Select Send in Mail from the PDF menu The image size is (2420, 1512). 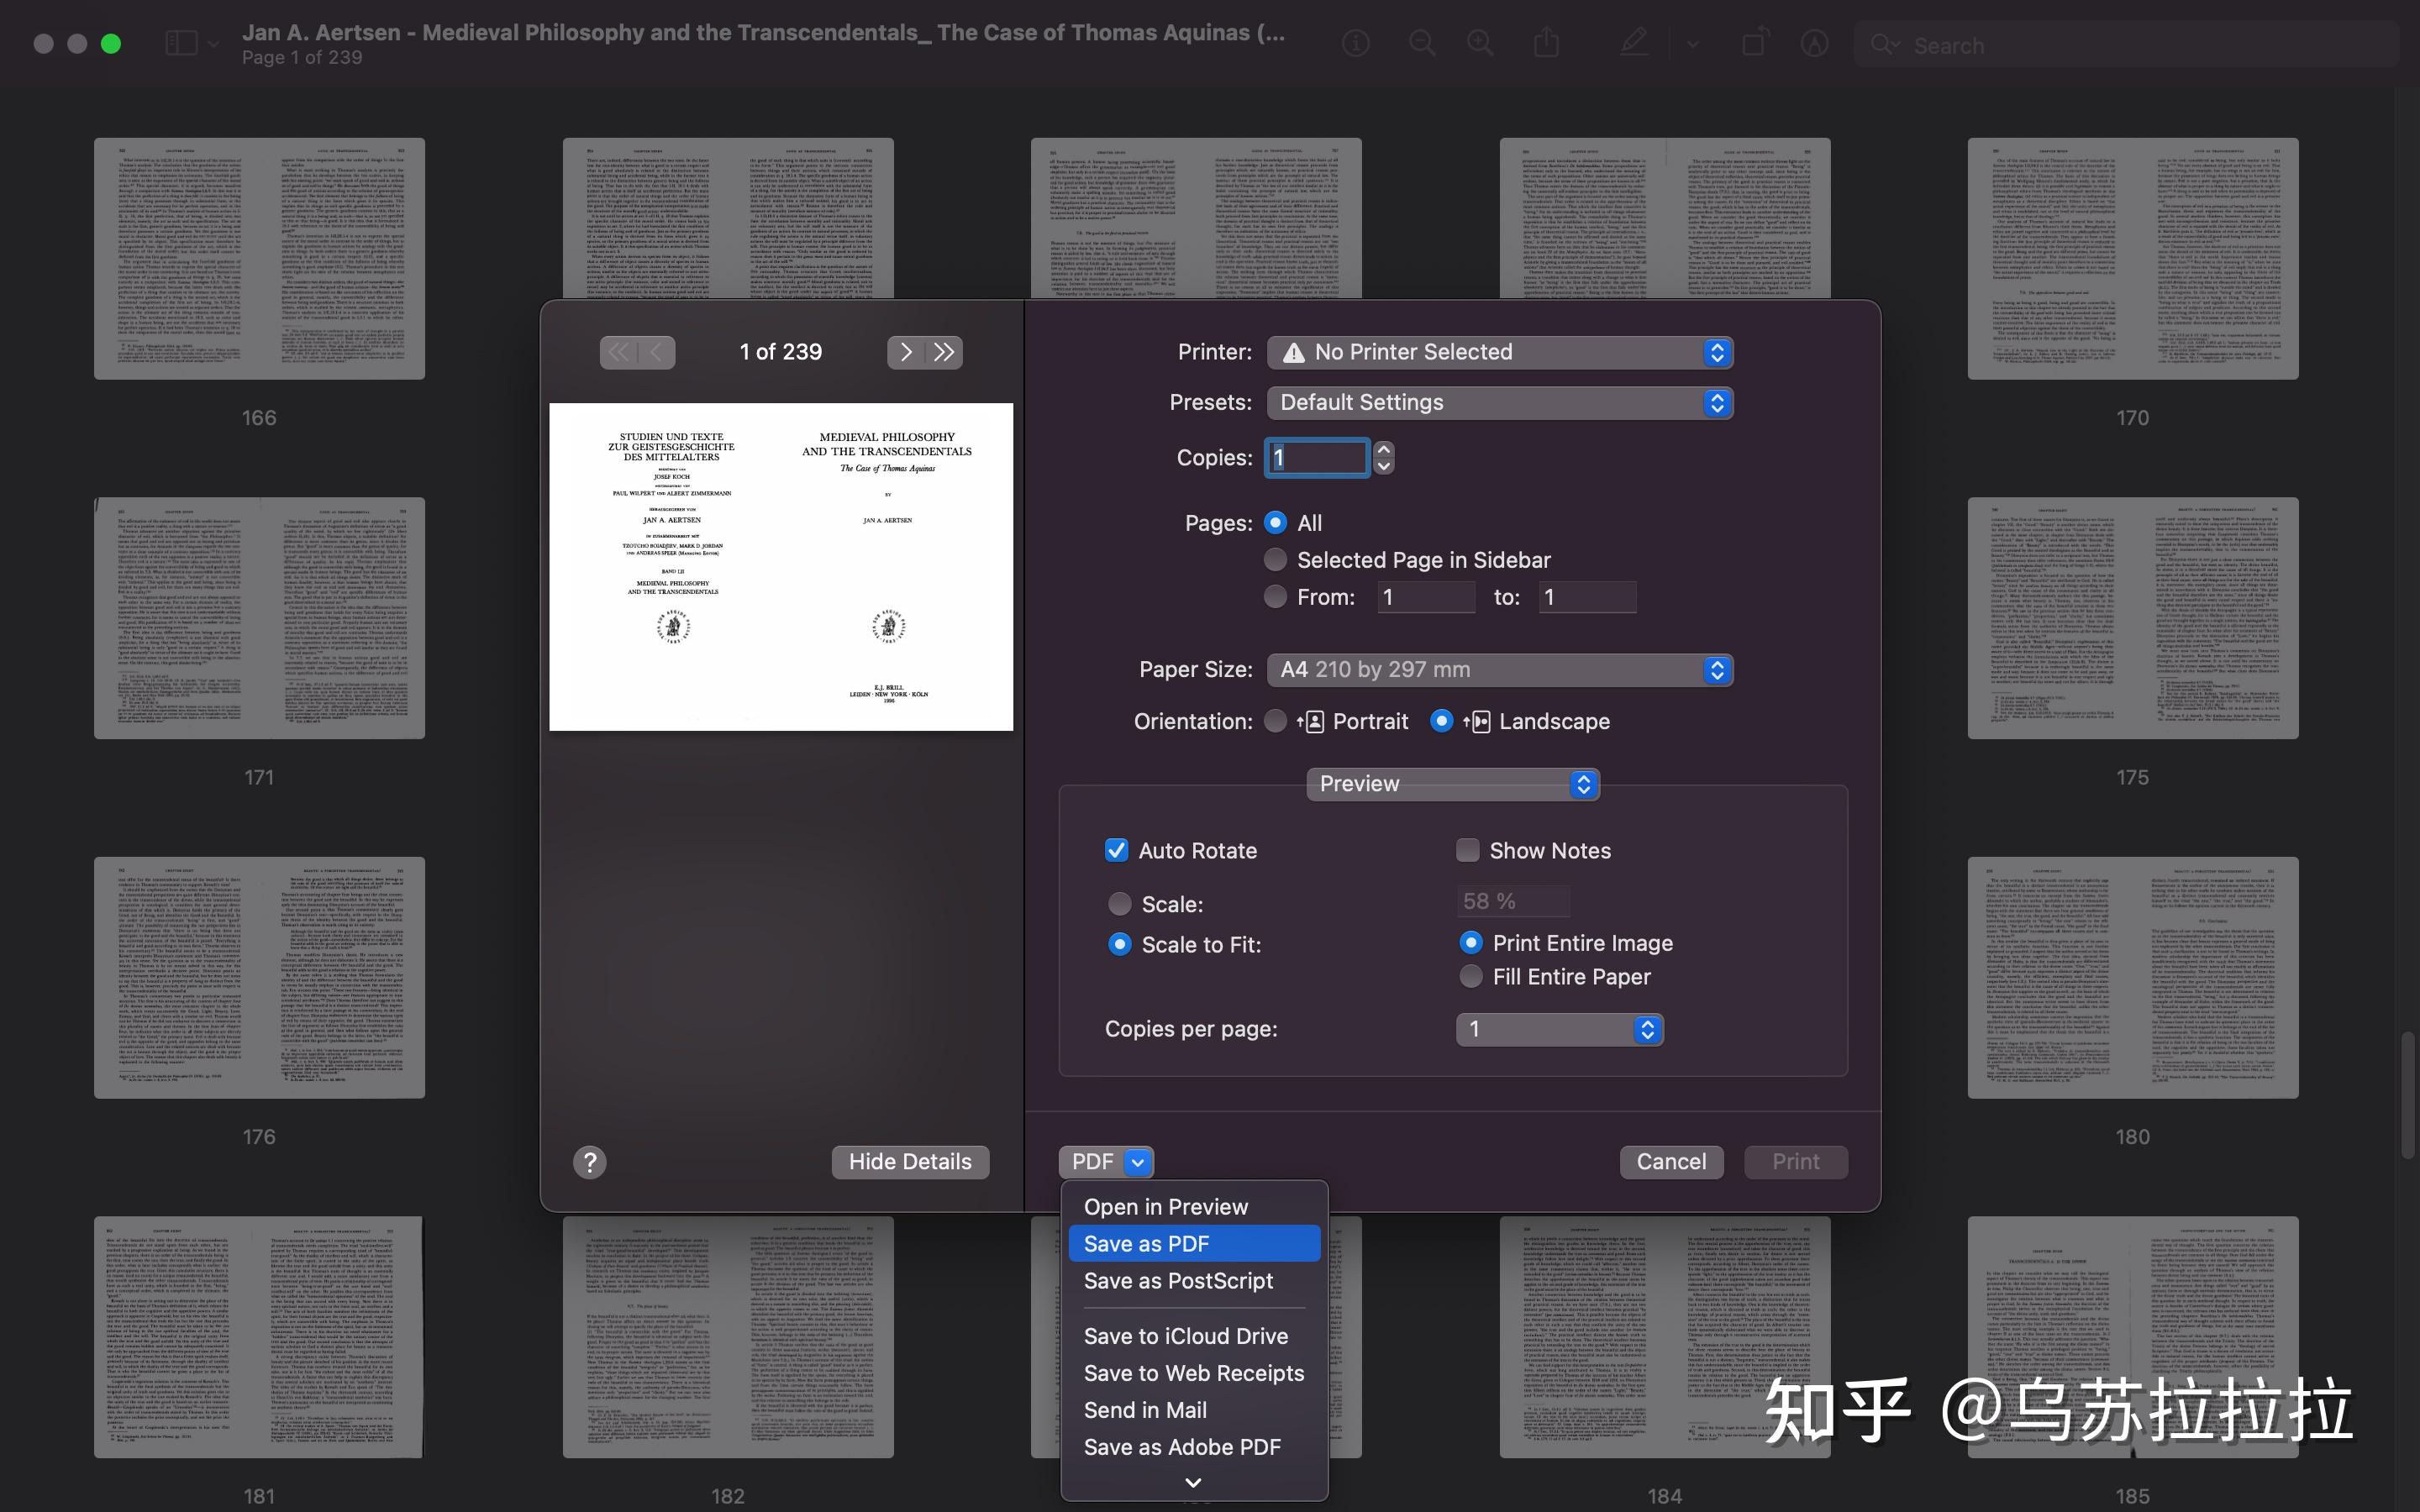[1146, 1409]
